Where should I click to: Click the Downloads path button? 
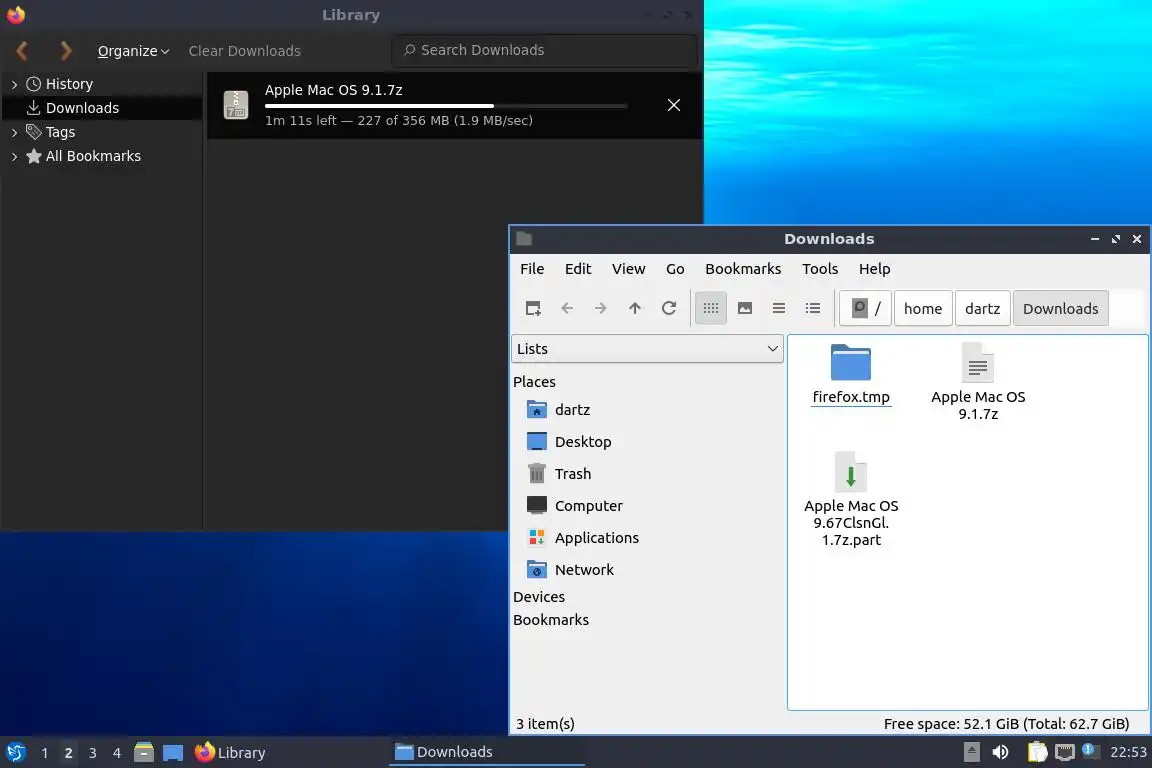pyautogui.click(x=1060, y=308)
